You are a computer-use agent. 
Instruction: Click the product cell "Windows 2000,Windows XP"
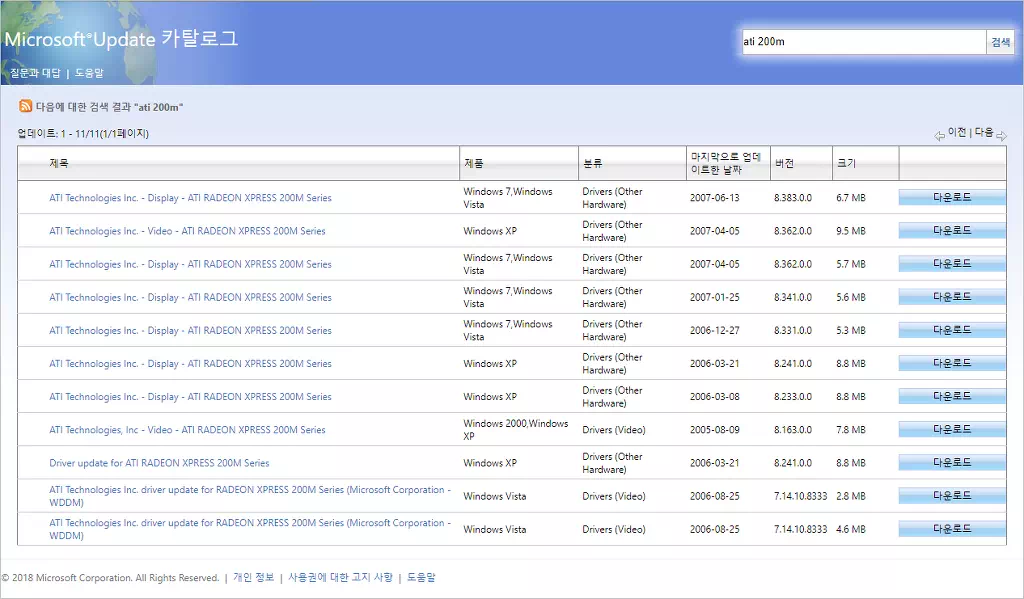tap(516, 430)
